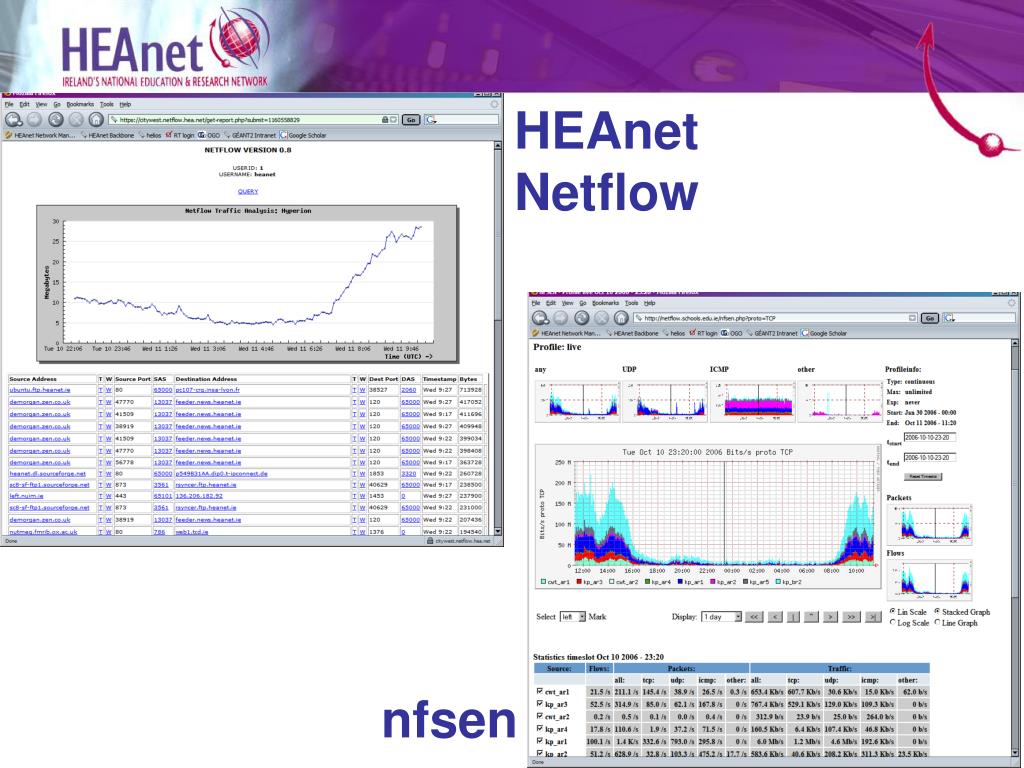Click single-step right (>) navigation button

[830, 616]
